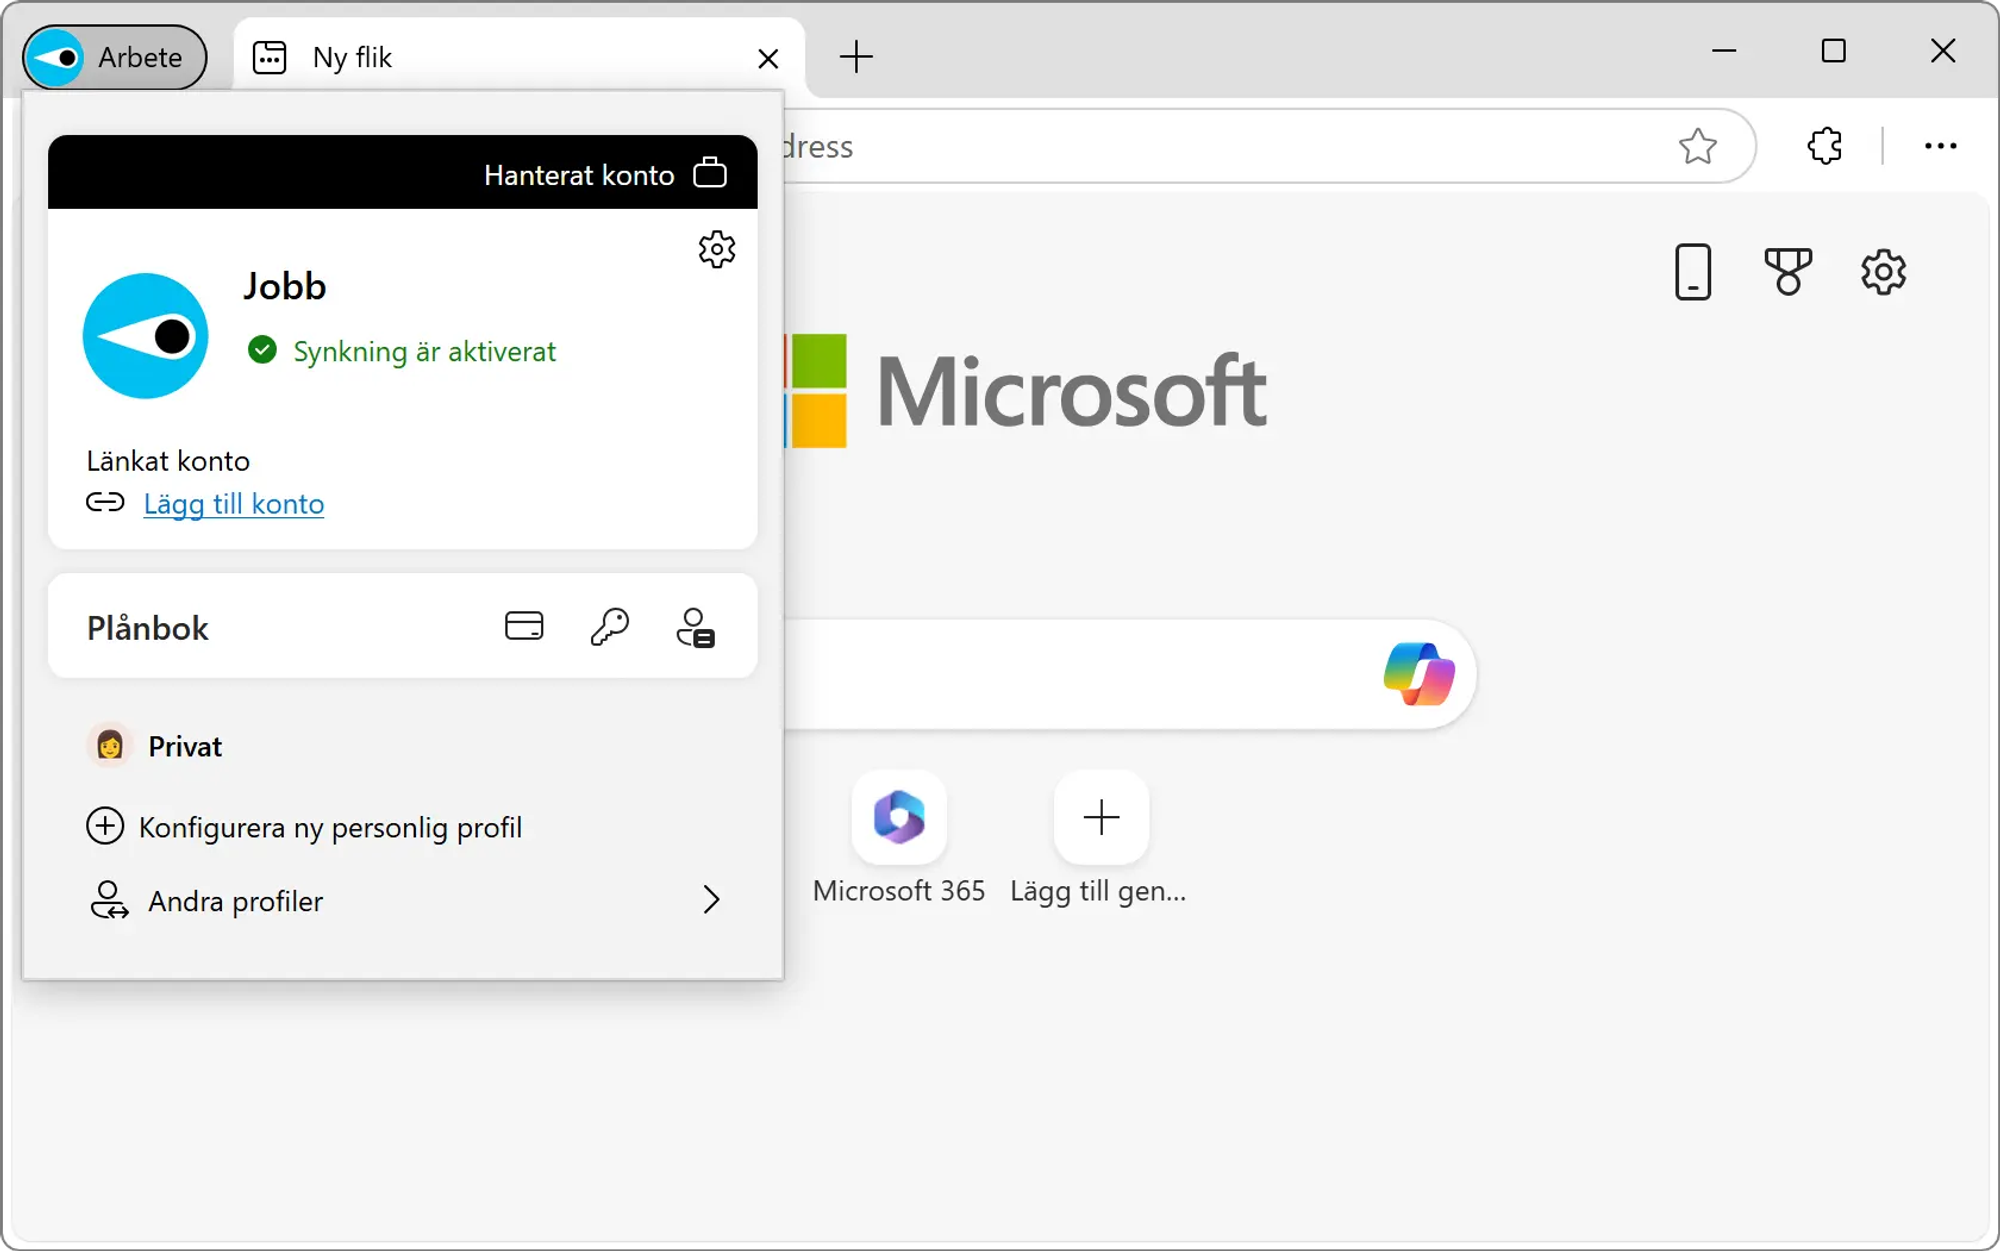Screen dimensions: 2000x1251
Task: Click the Lägg till konto link
Action: coord(234,503)
